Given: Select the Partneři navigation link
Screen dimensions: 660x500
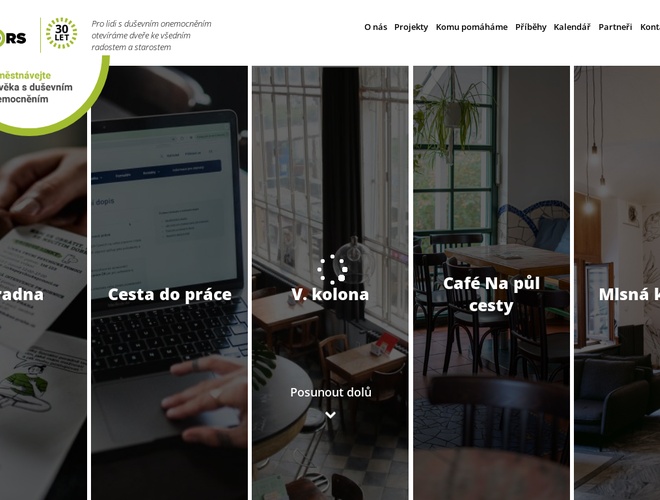Looking at the screenshot, I should 615,27.
